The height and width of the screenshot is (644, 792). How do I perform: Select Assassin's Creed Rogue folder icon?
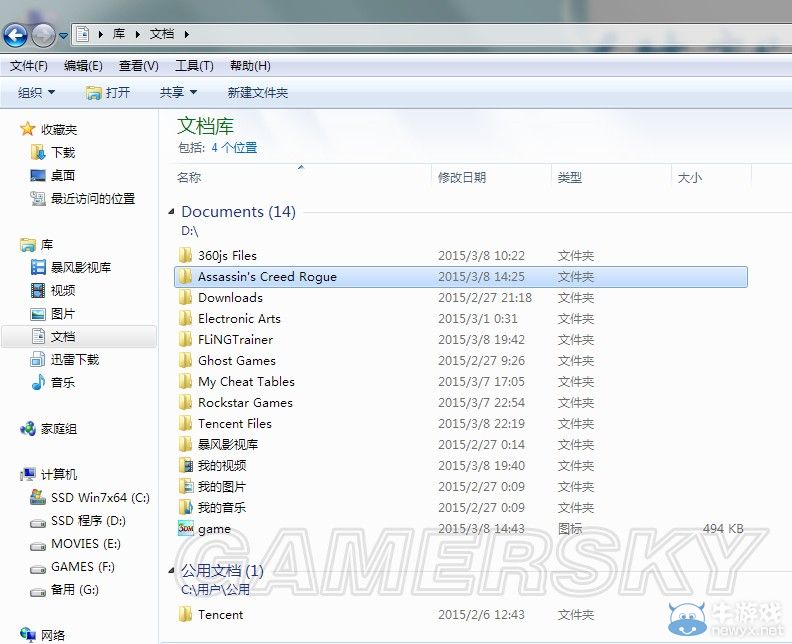click(185, 276)
